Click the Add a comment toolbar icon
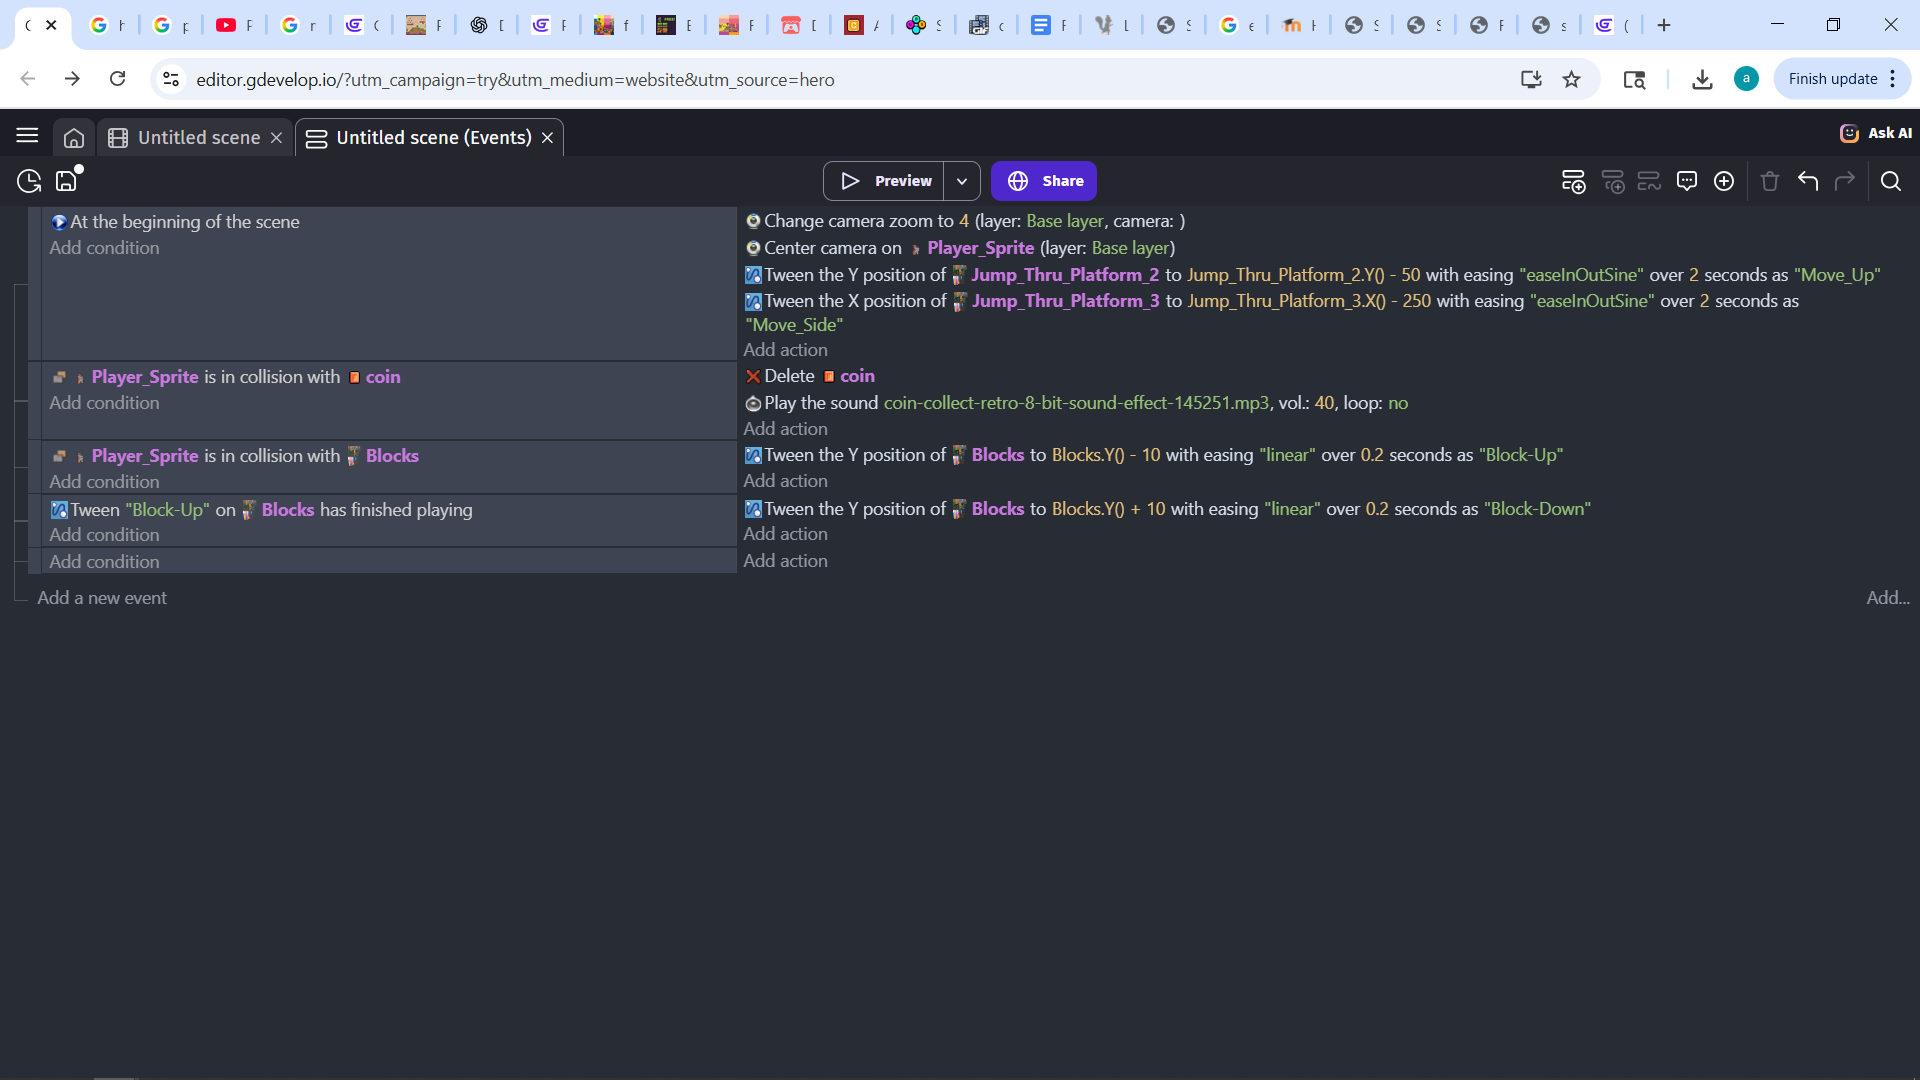Image resolution: width=1920 pixels, height=1080 pixels. (1687, 181)
